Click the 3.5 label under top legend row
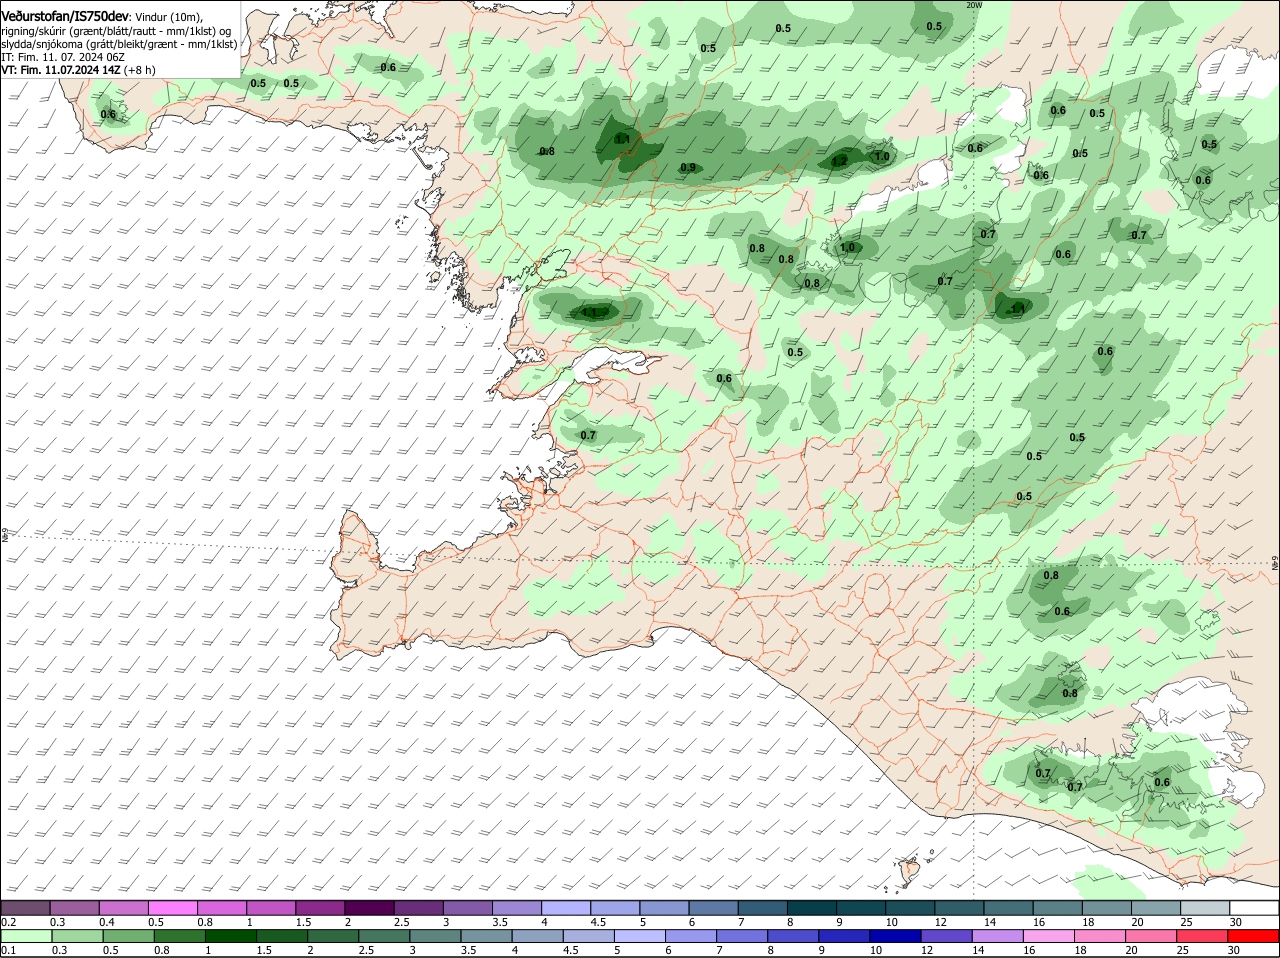This screenshot has height=958, width=1280. coord(500,921)
